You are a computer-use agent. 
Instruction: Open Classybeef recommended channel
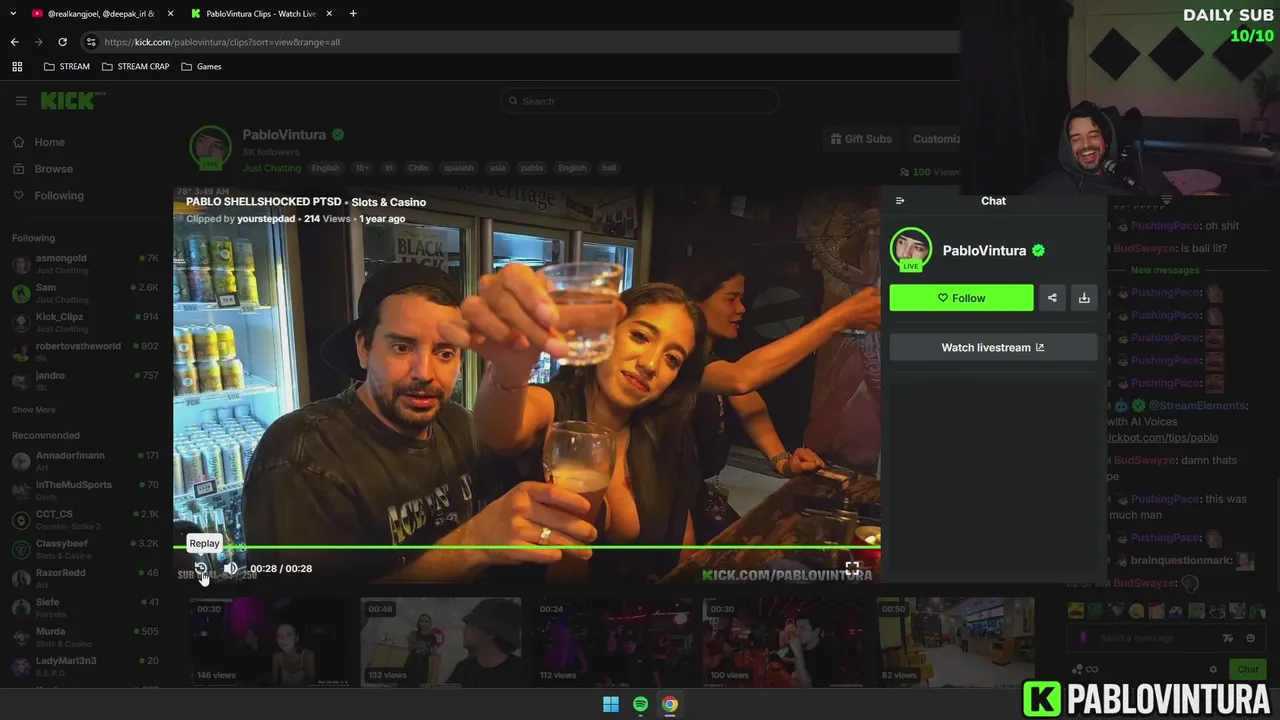click(85, 549)
